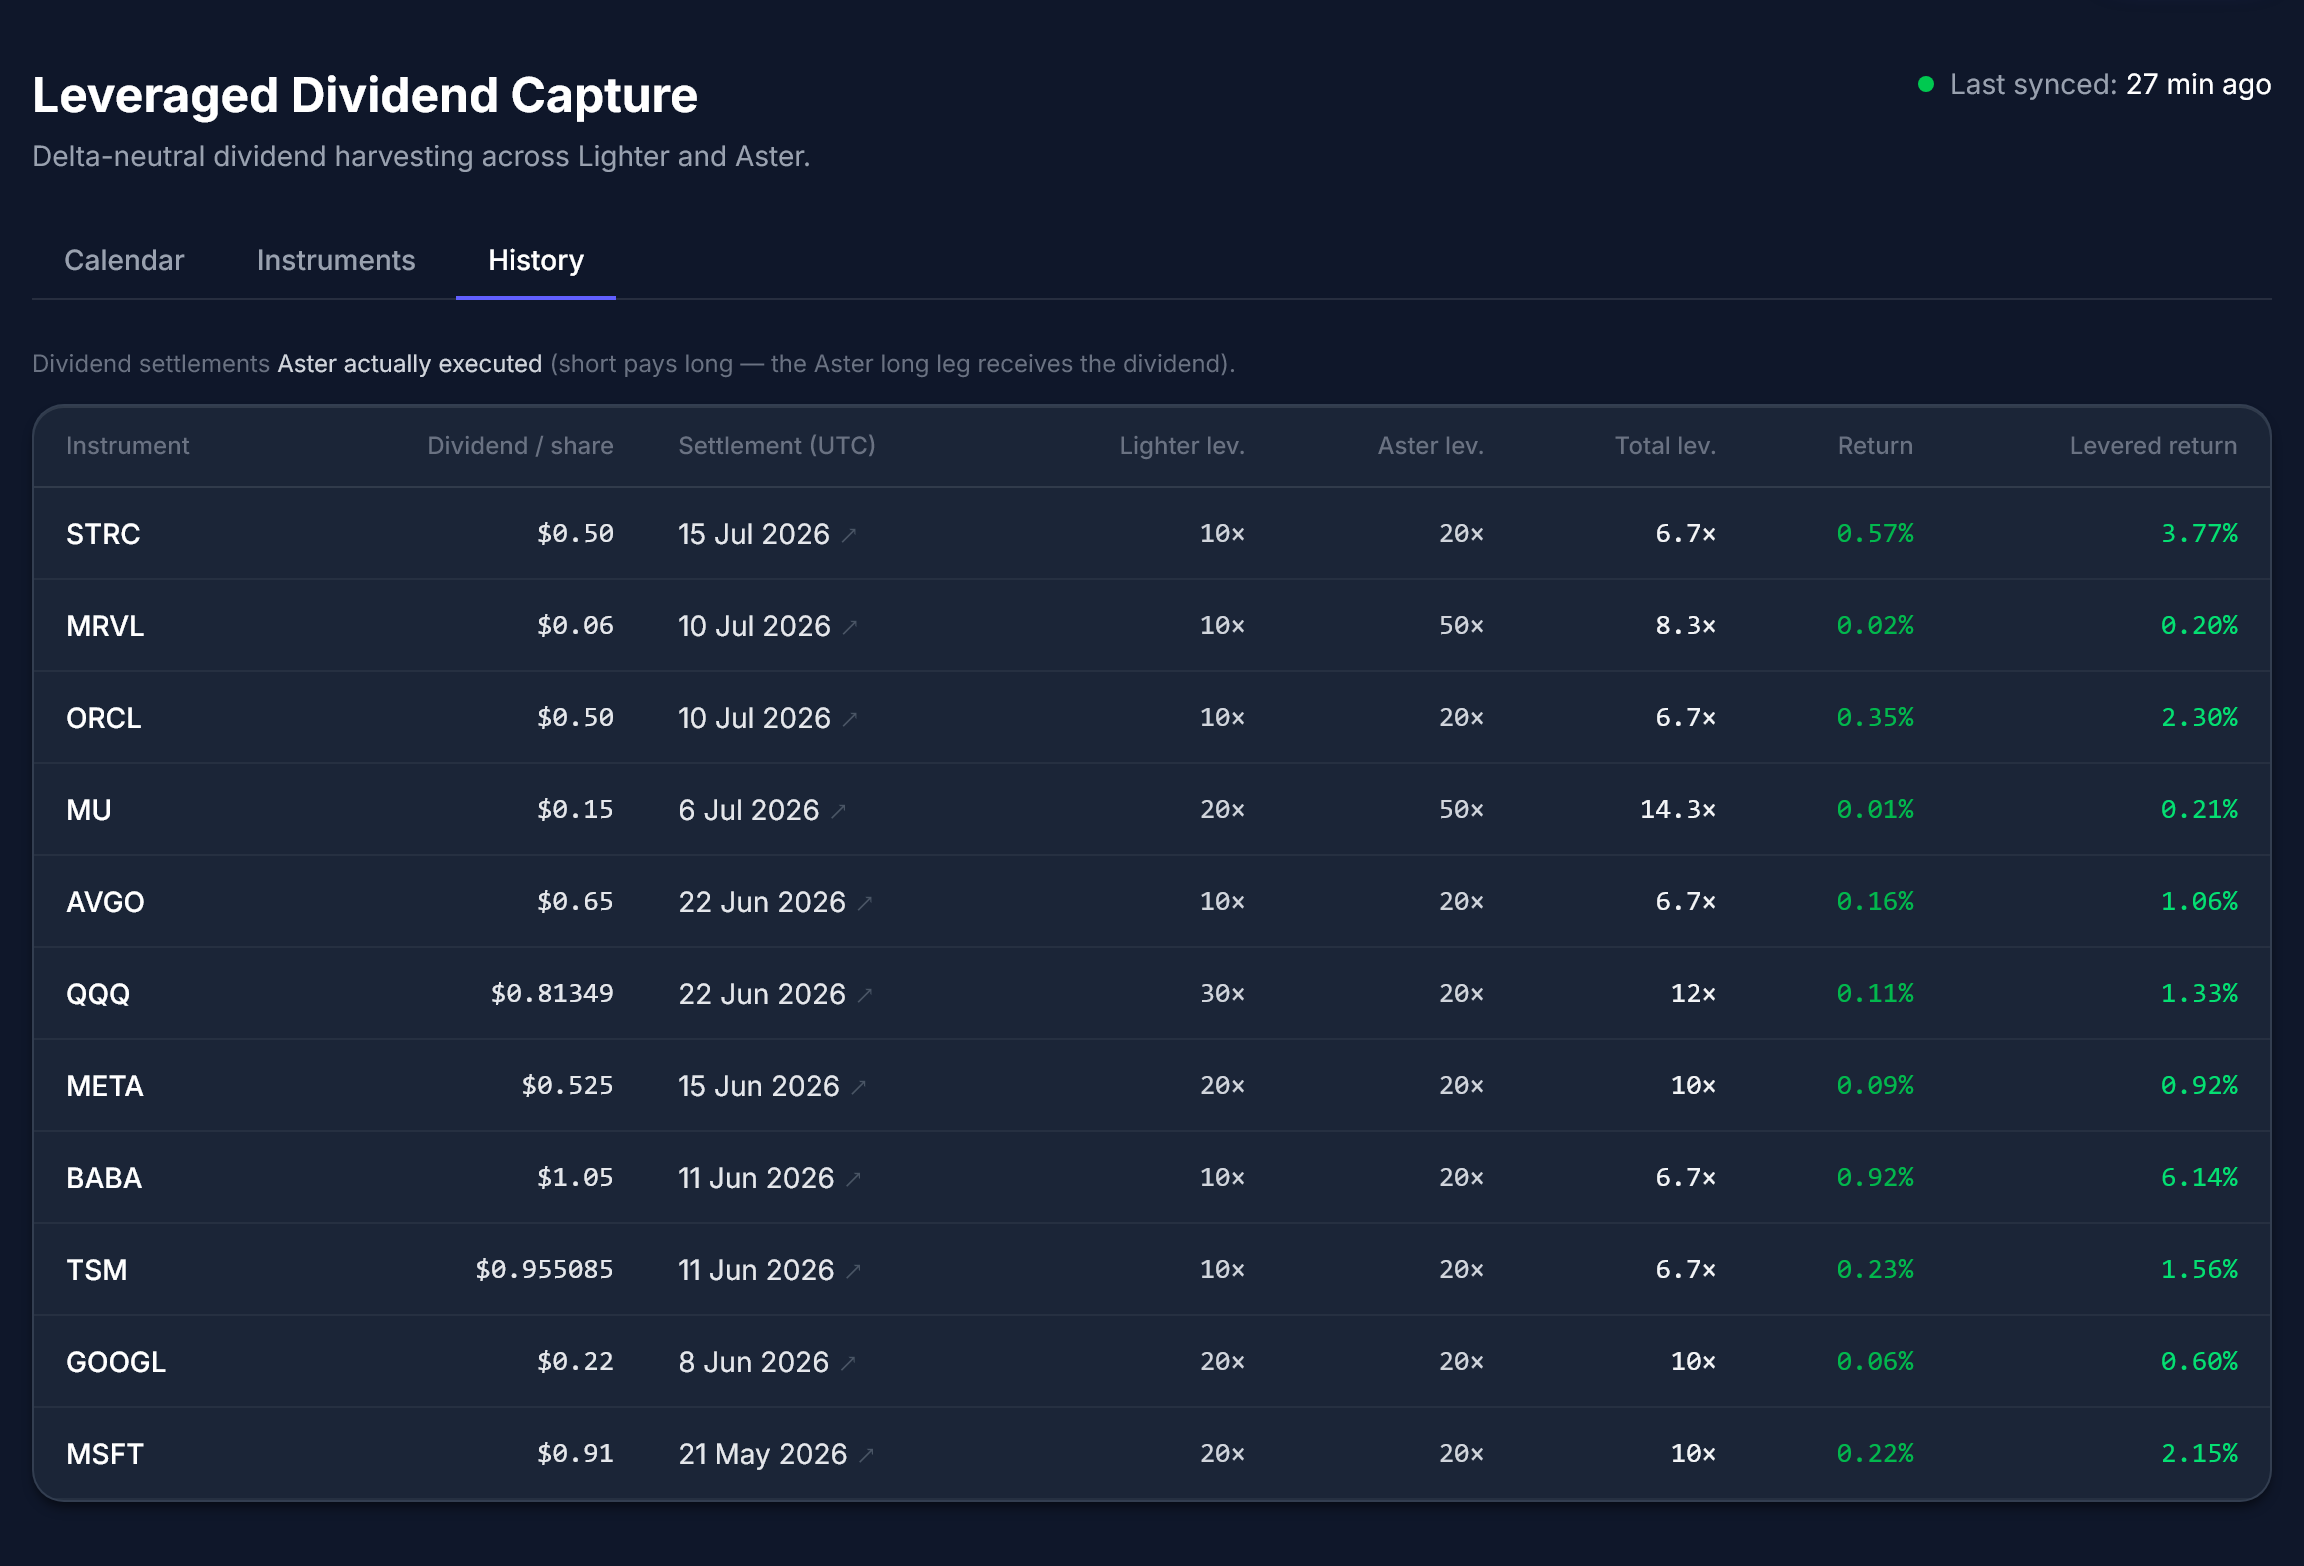Click the Dividend / share column header
Screen dimensions: 2304x1566
tap(520, 446)
